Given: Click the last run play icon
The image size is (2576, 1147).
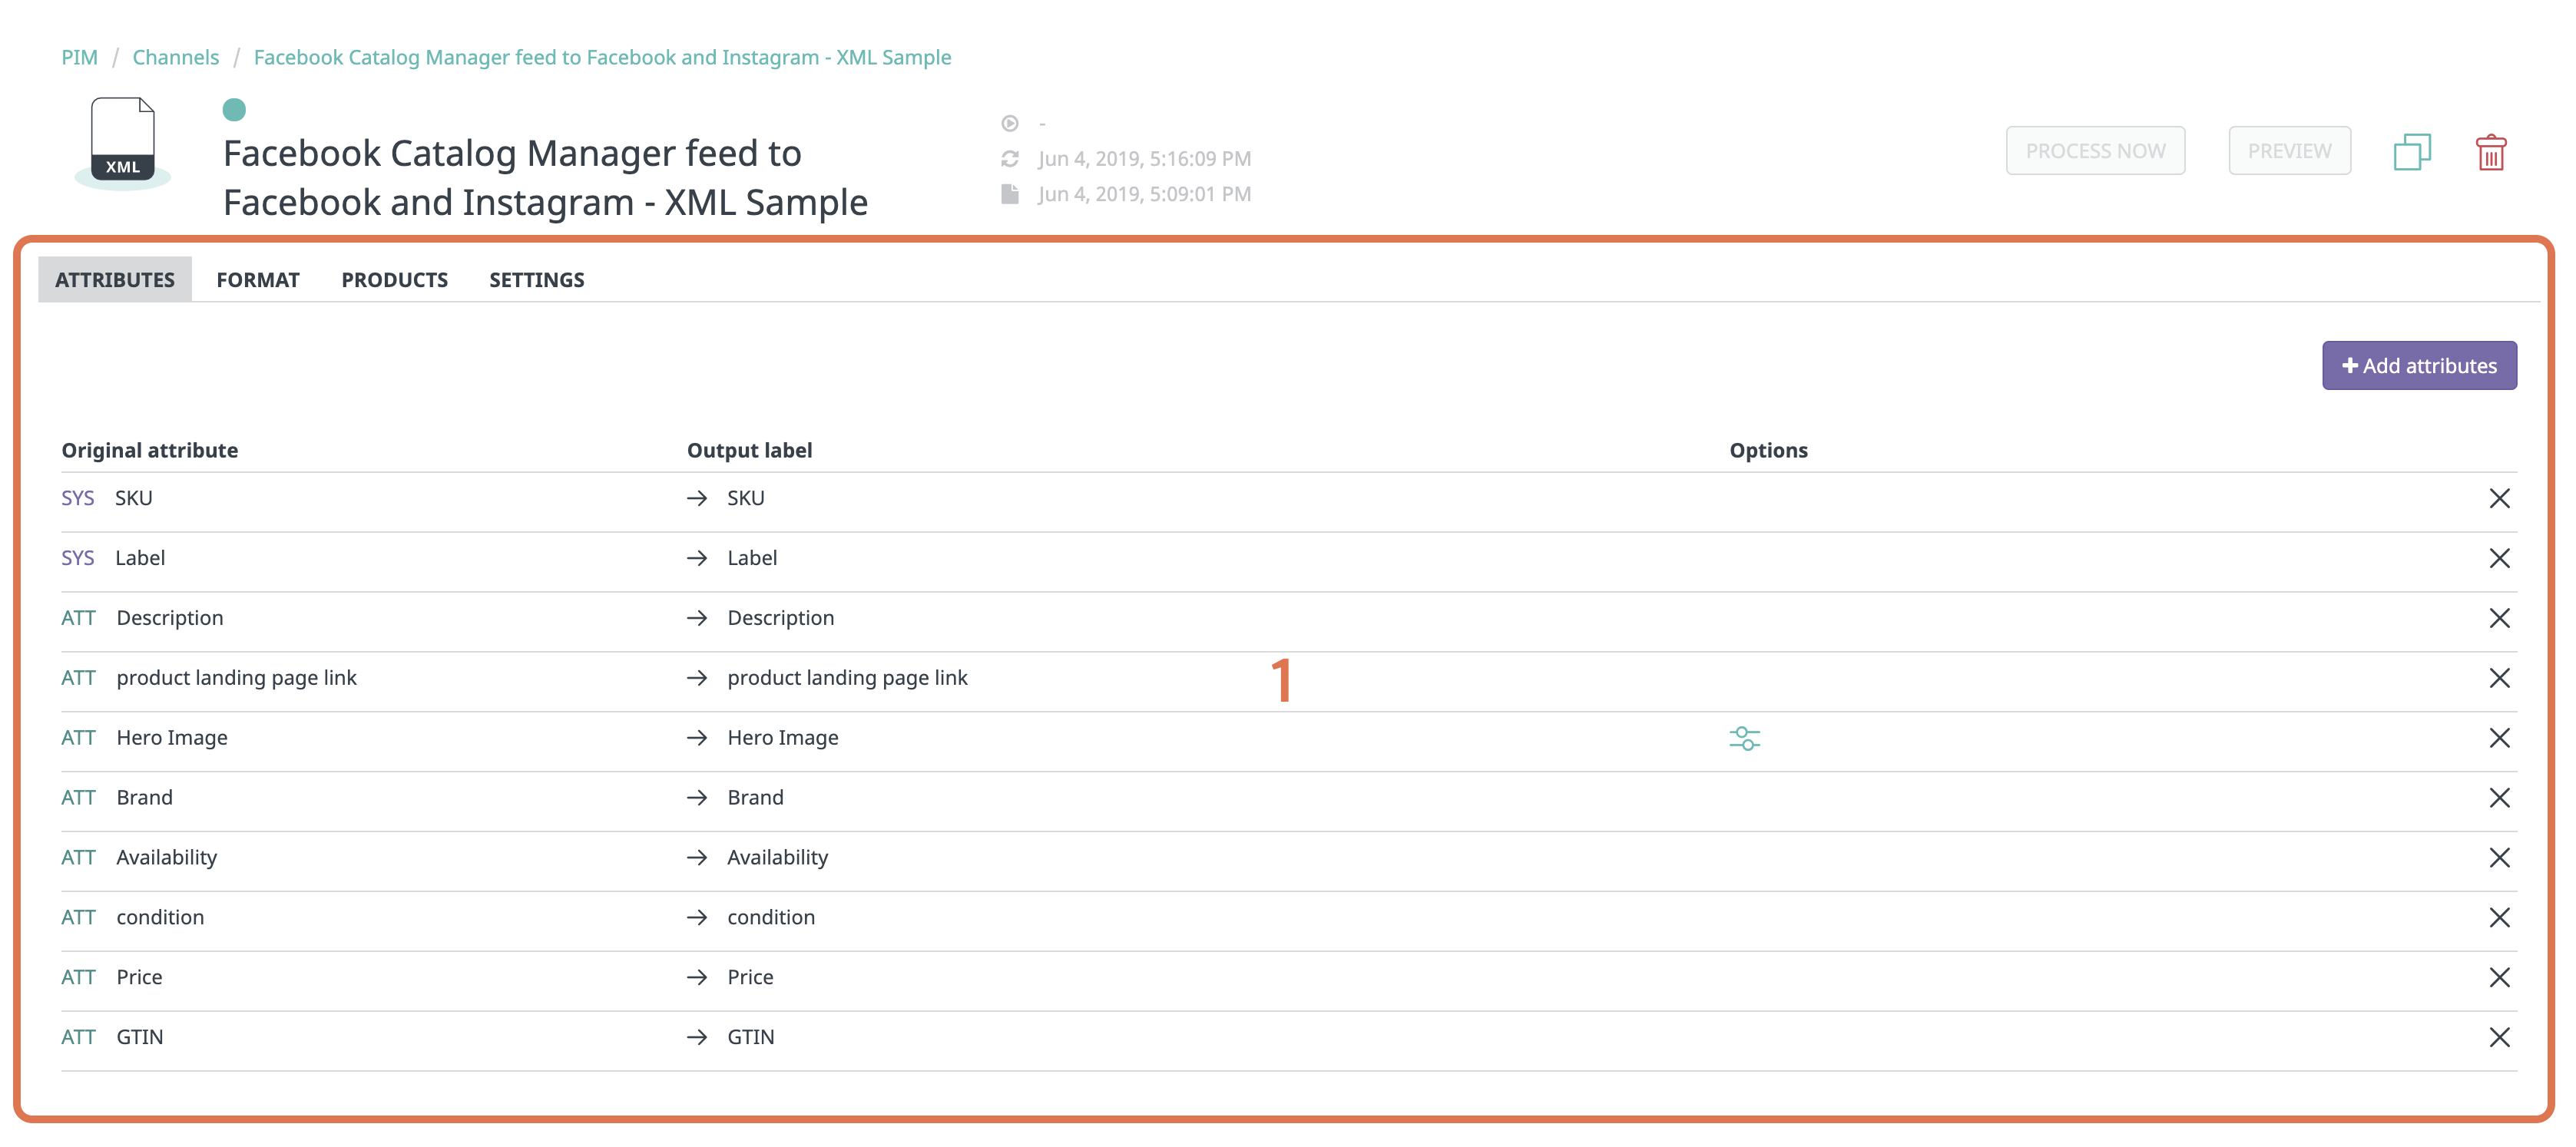Looking at the screenshot, I should pyautogui.click(x=1010, y=123).
